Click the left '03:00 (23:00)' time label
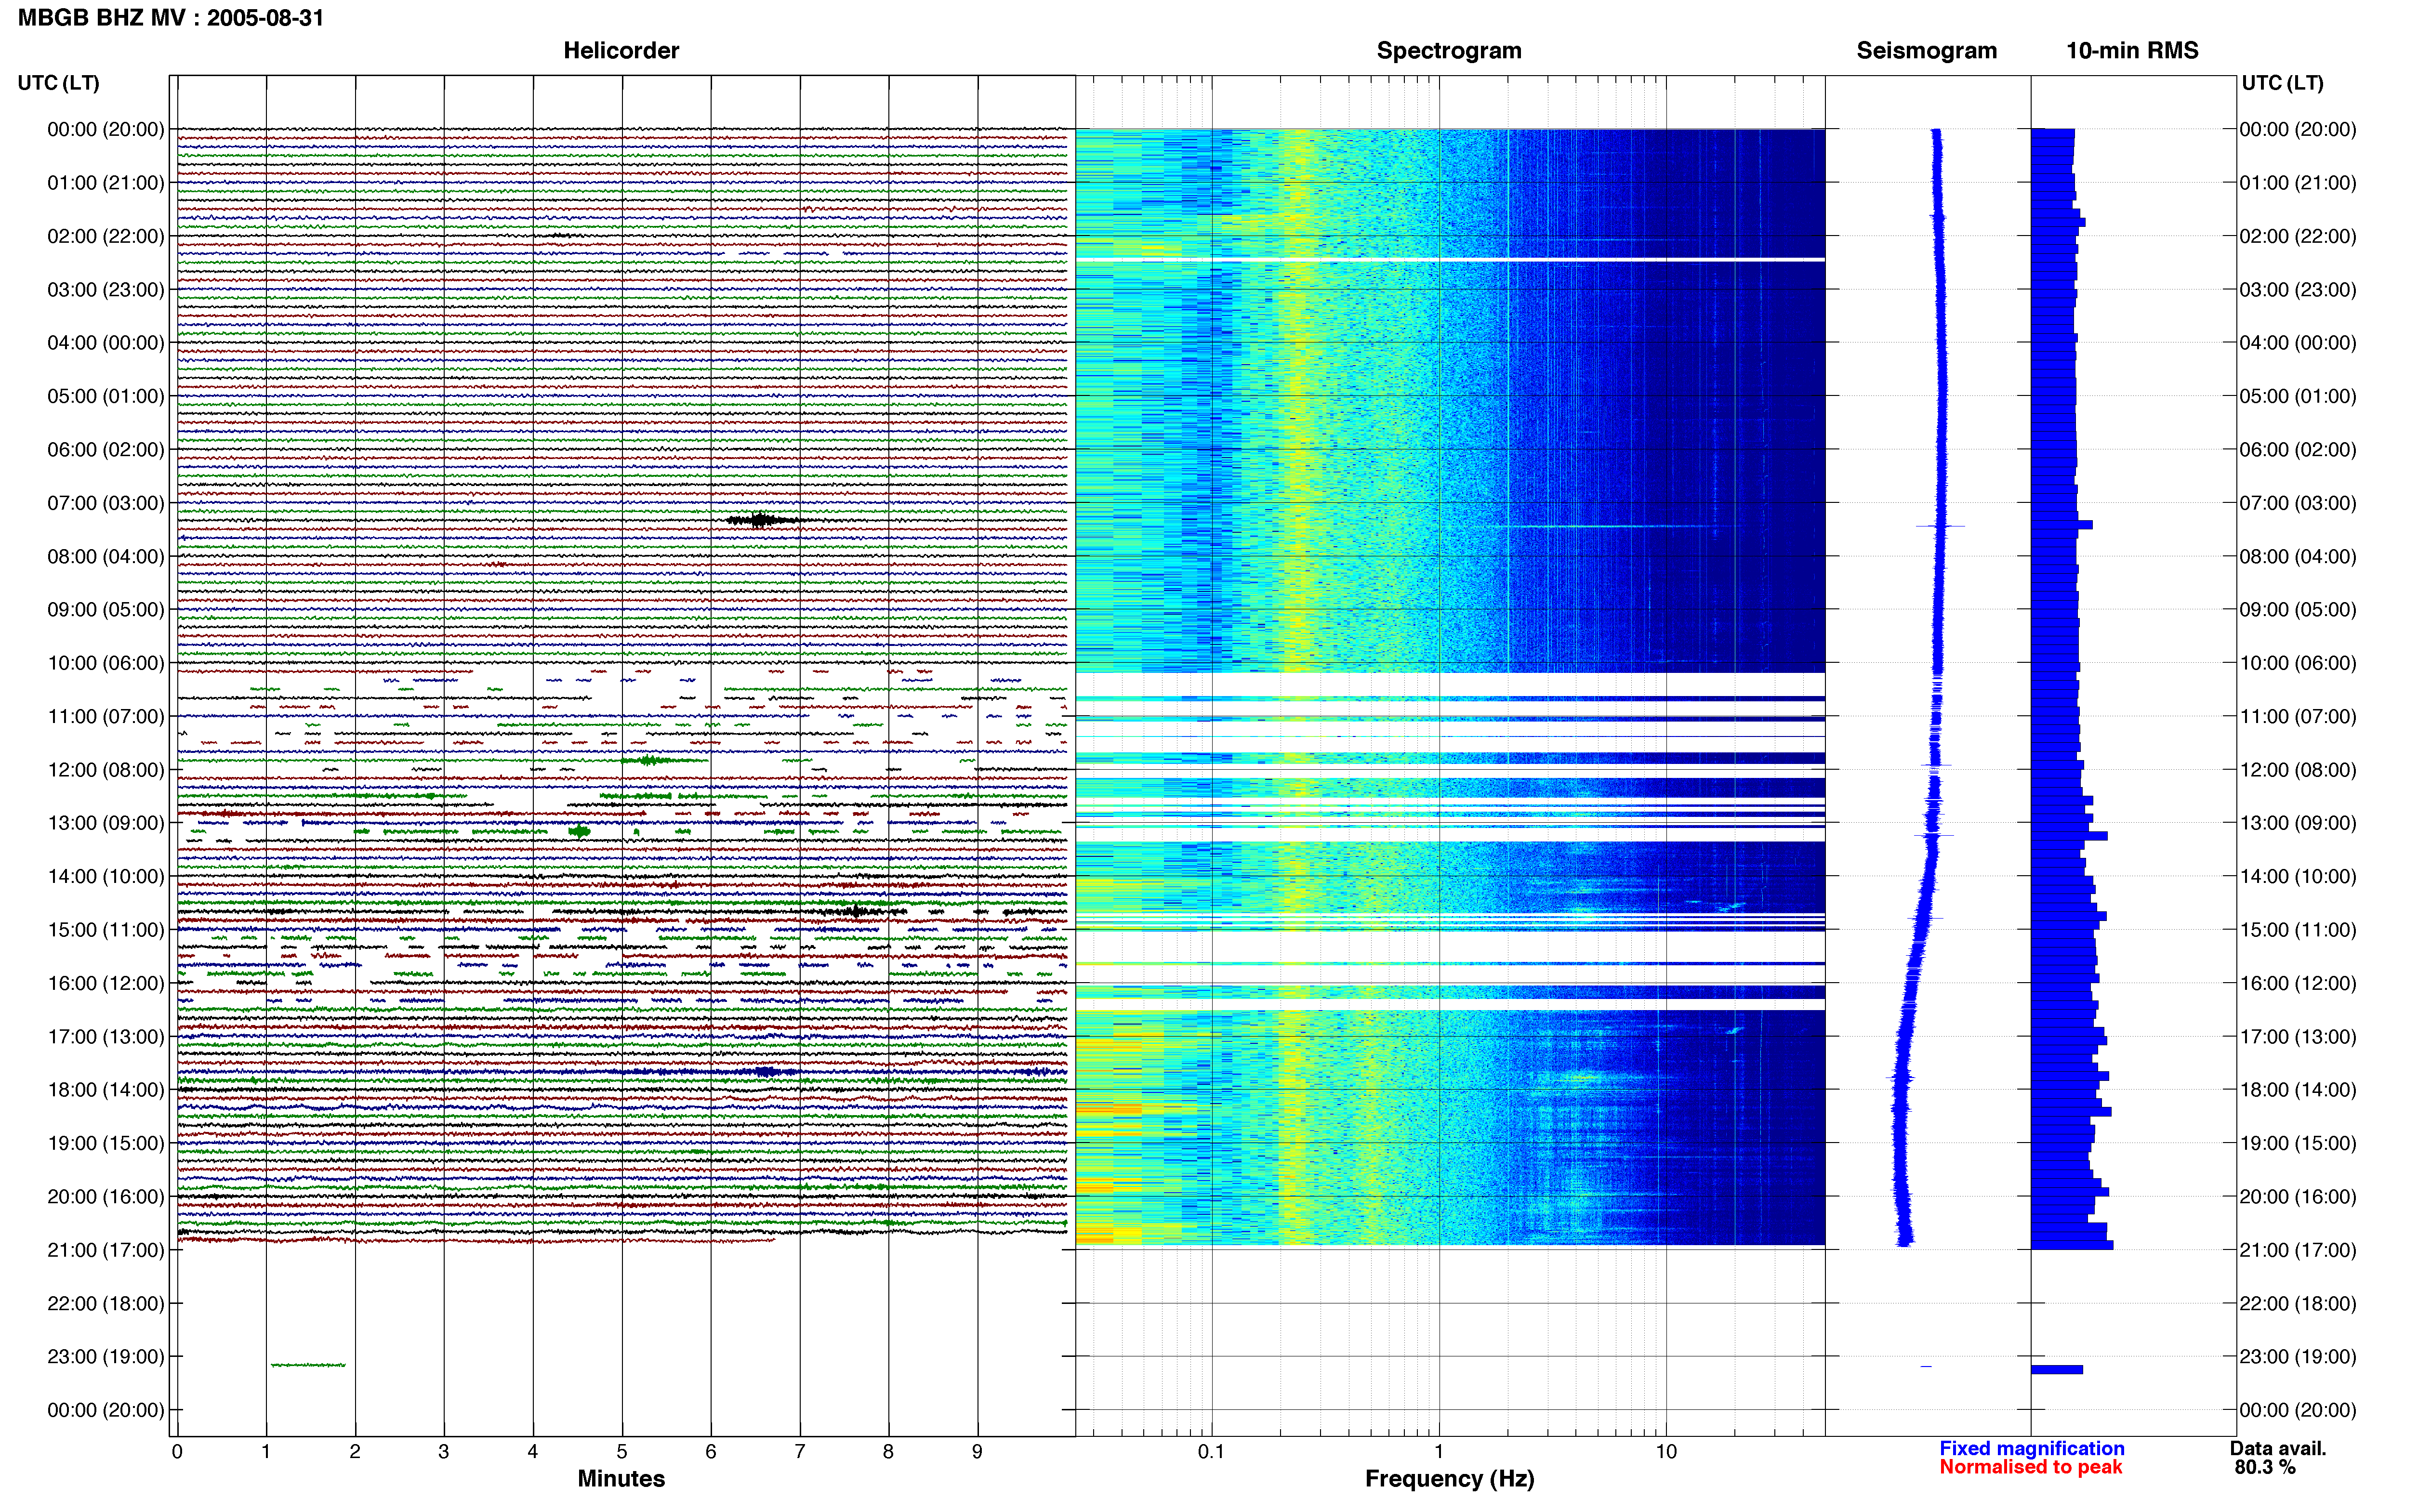Image resolution: width=2418 pixels, height=1512 pixels. 106,290
